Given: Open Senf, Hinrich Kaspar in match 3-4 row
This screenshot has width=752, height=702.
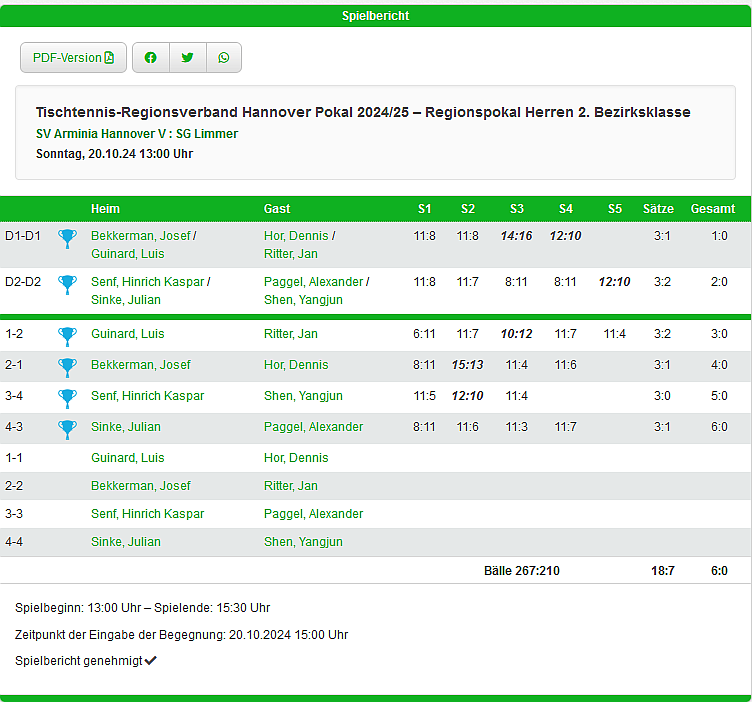Looking at the screenshot, I should 148,396.
